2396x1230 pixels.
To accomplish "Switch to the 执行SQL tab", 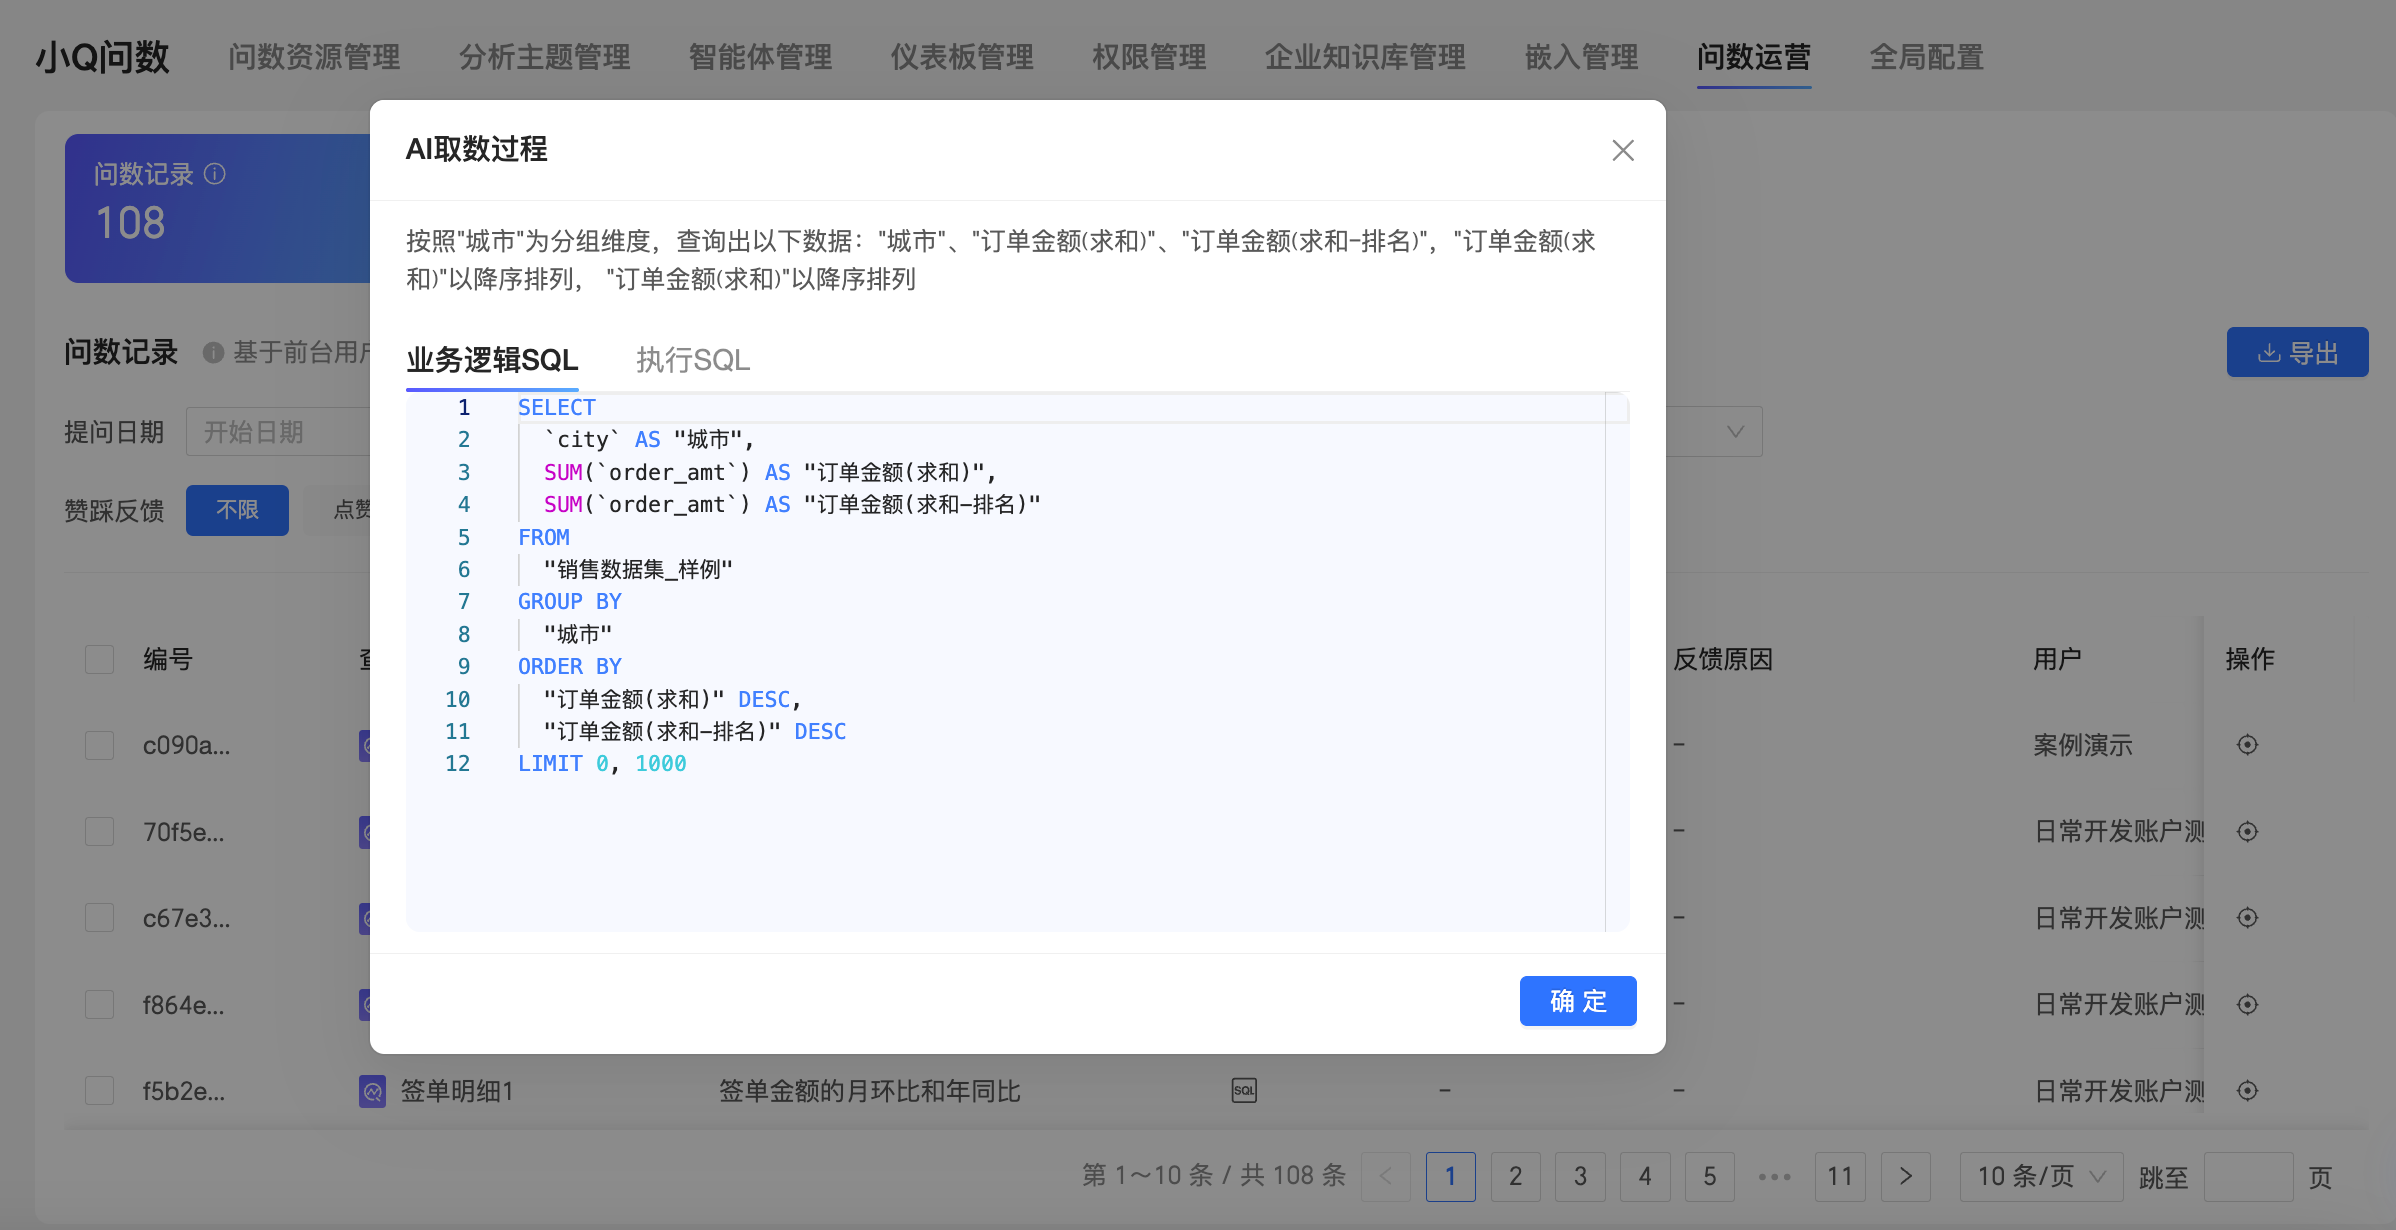I will 693,360.
